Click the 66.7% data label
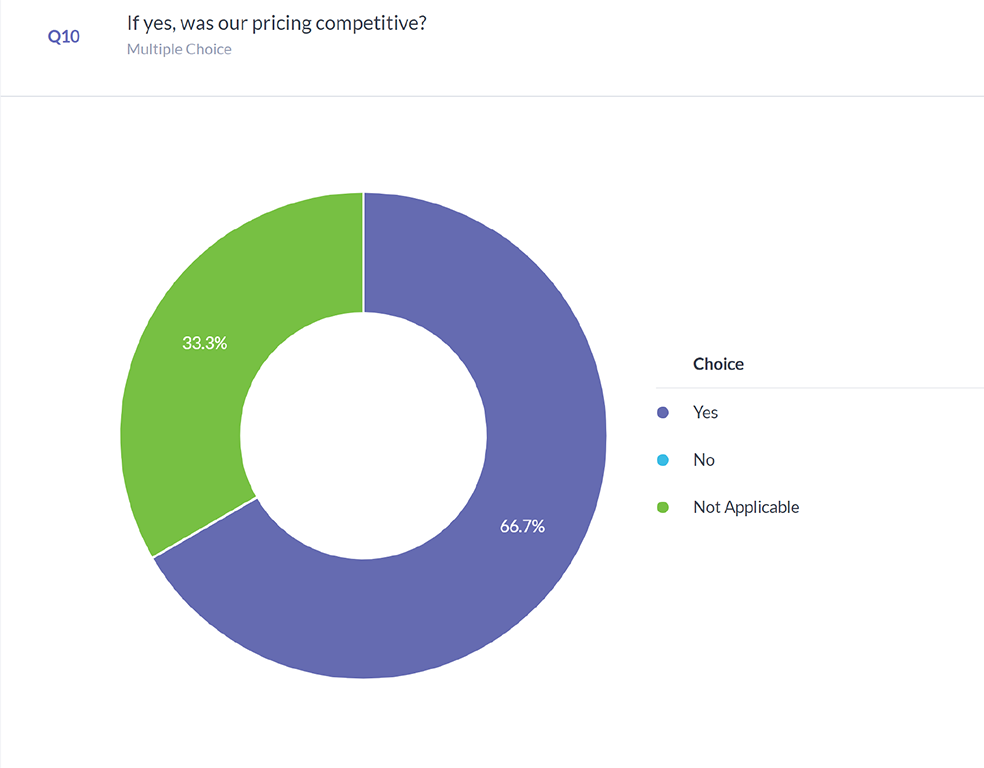 (x=522, y=526)
